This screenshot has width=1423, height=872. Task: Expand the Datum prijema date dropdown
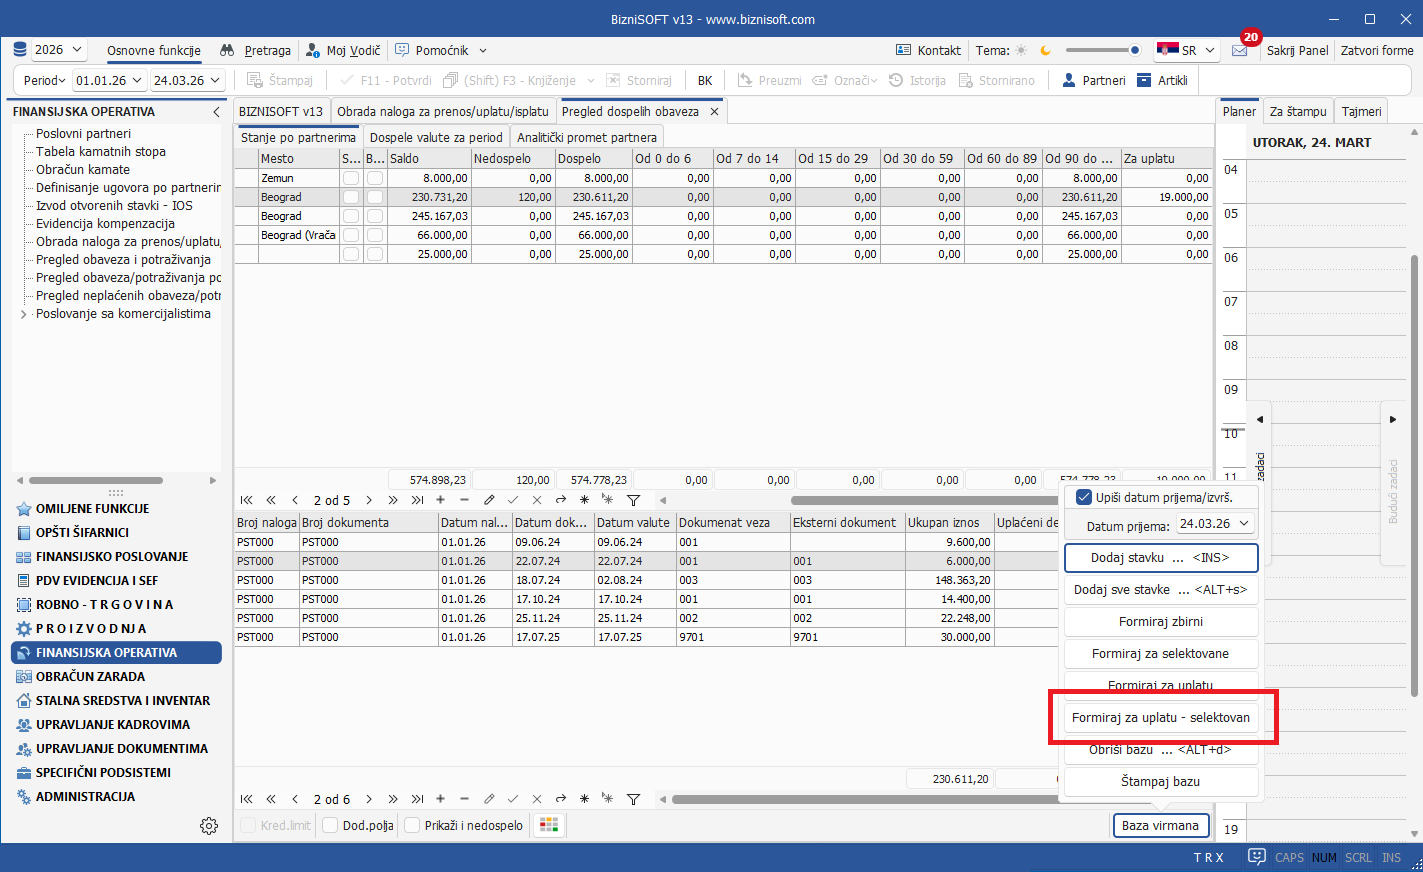[1244, 523]
